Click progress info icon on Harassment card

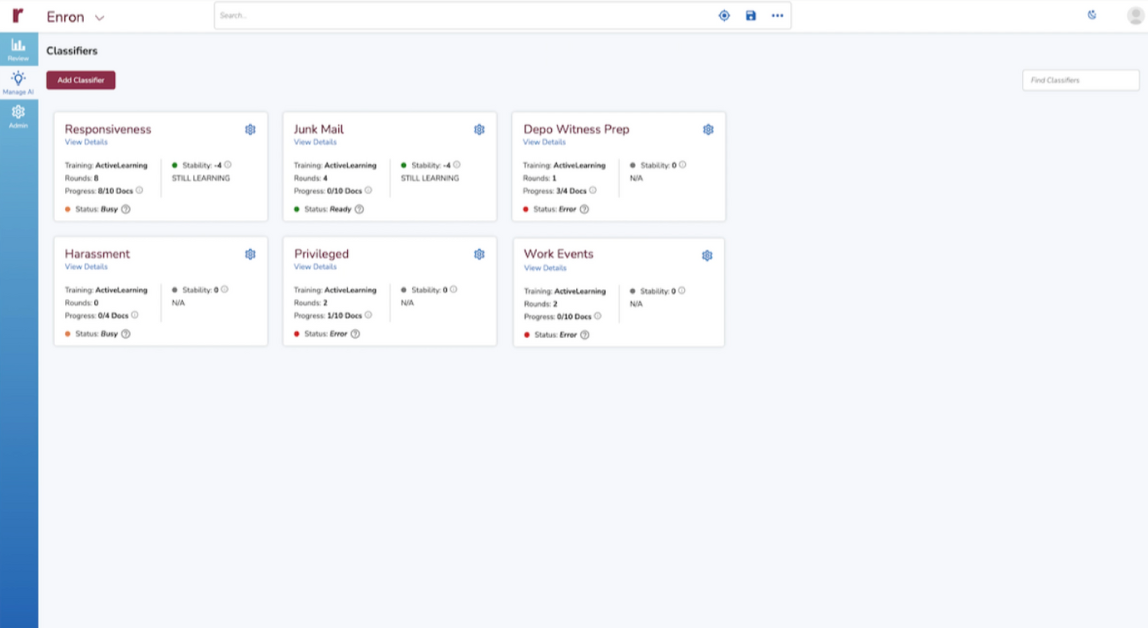(135, 315)
